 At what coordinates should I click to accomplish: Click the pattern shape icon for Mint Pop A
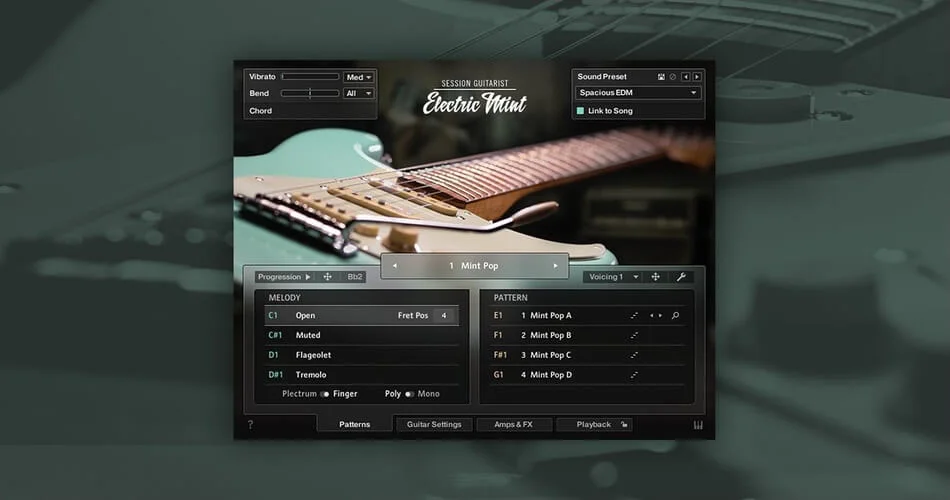634,316
